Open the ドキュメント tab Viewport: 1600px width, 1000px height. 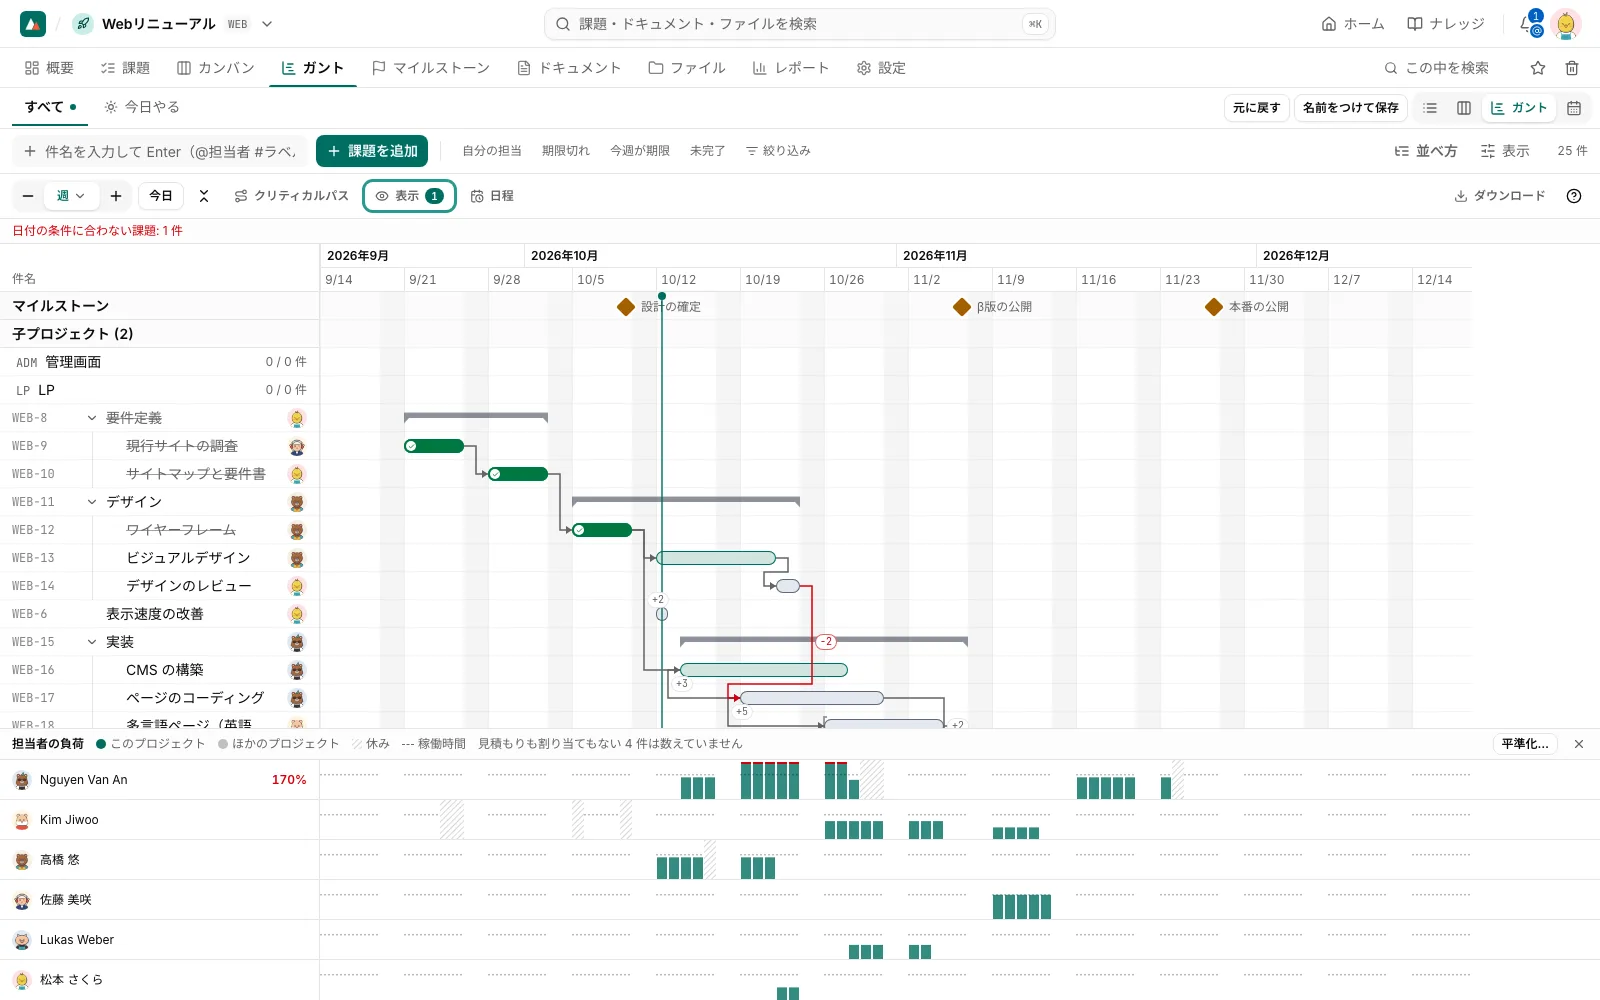pyautogui.click(x=569, y=68)
